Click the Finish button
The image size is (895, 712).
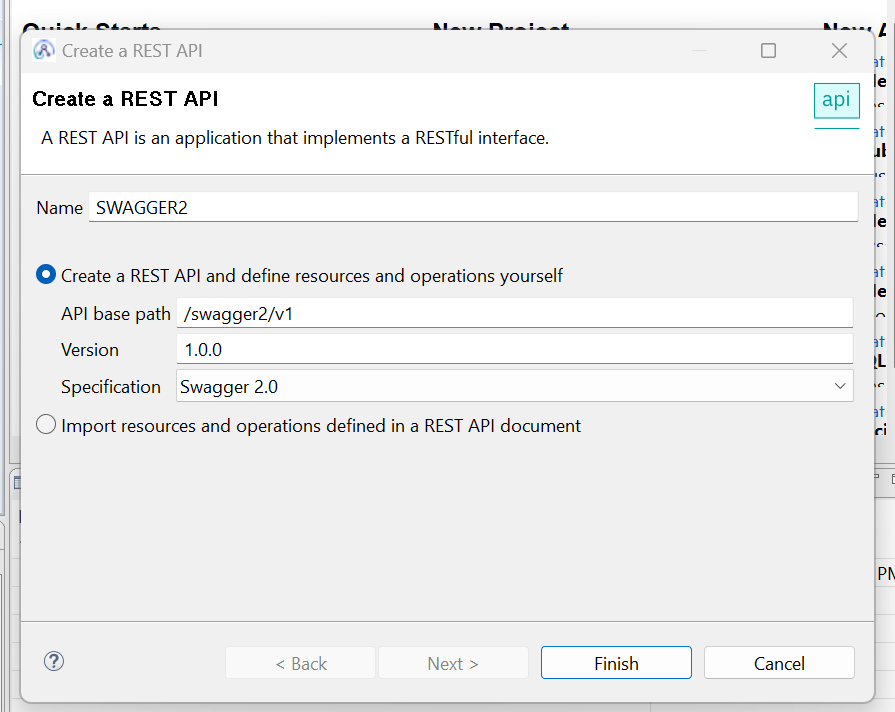(615, 662)
